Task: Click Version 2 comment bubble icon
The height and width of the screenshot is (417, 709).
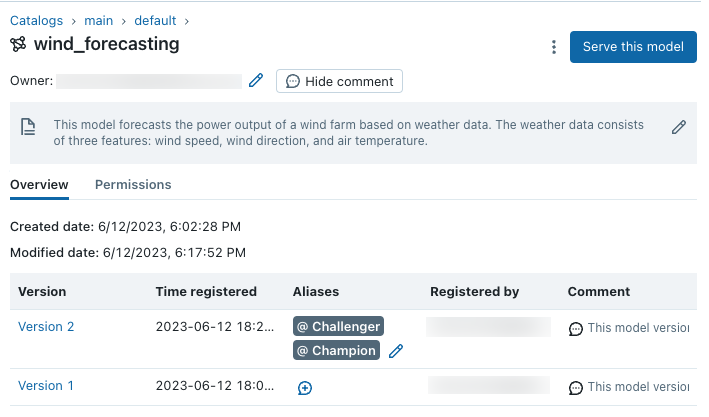Action: [576, 328]
